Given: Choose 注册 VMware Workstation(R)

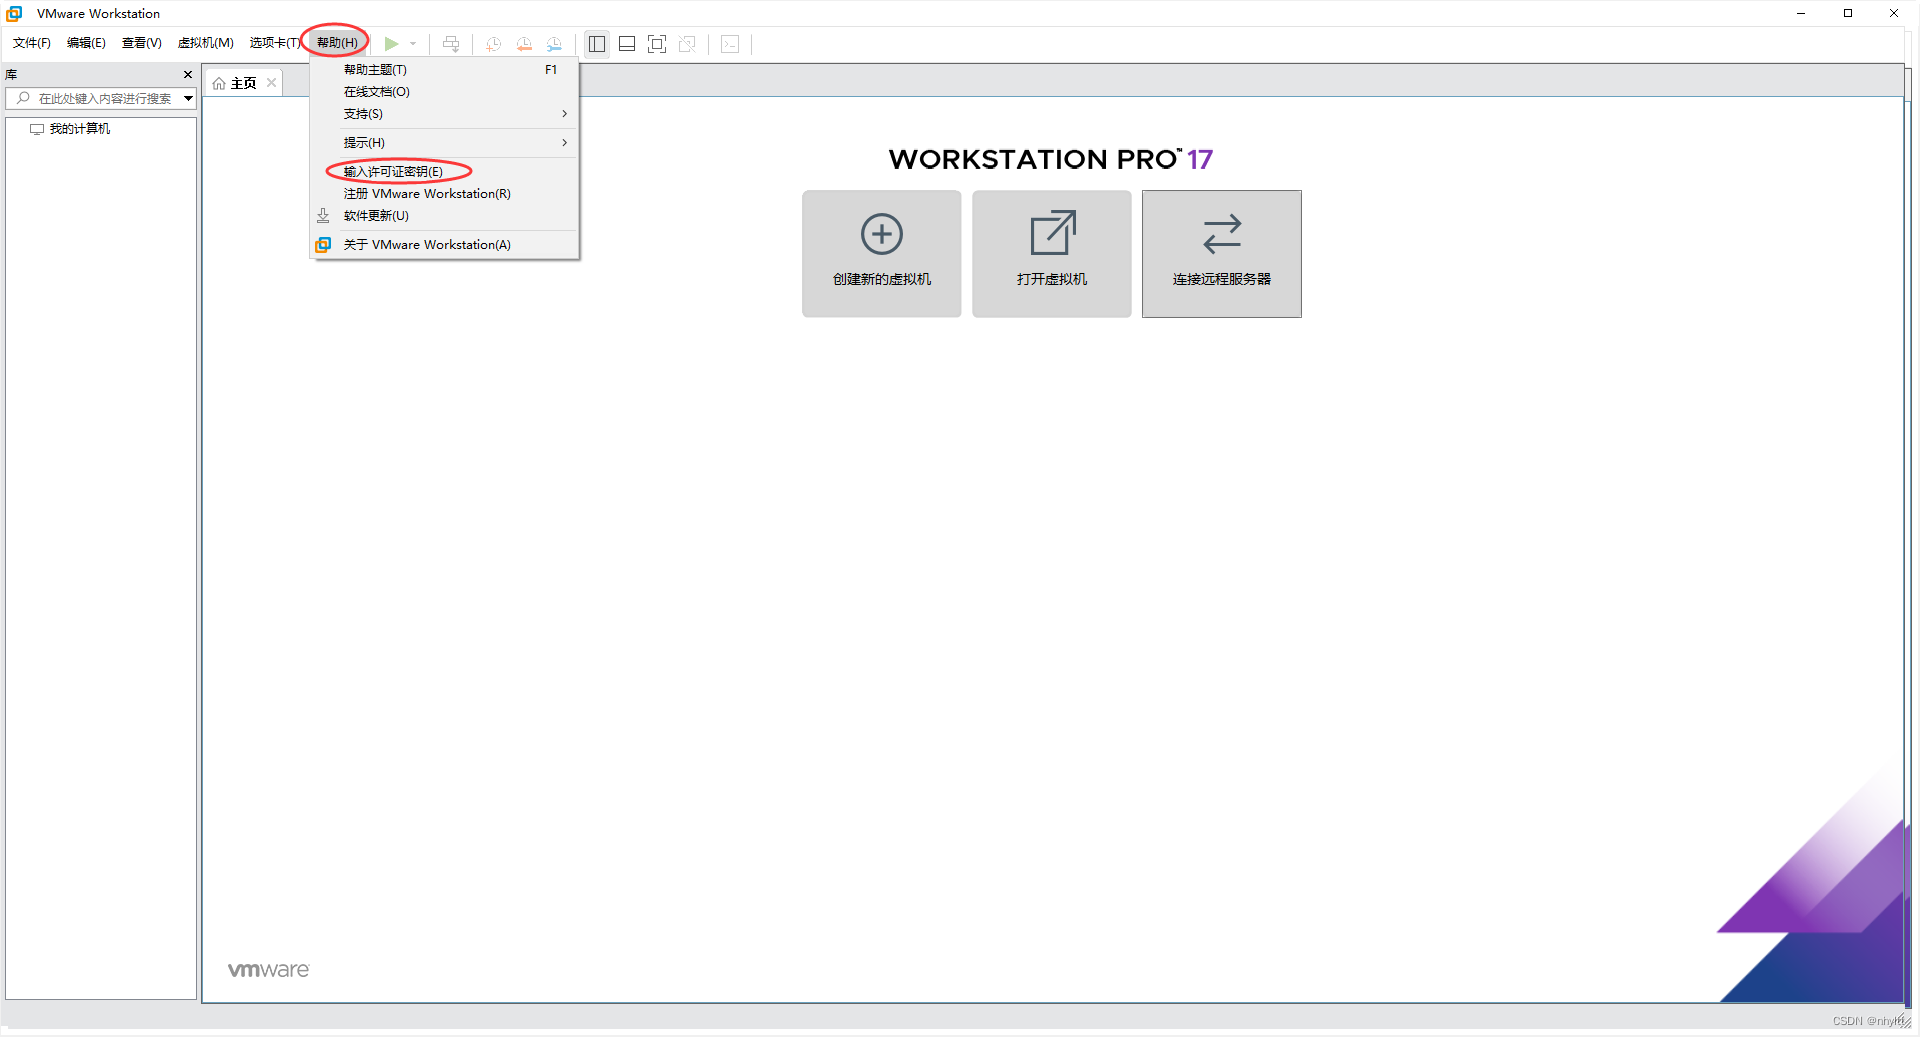Looking at the screenshot, I should 444,194.
